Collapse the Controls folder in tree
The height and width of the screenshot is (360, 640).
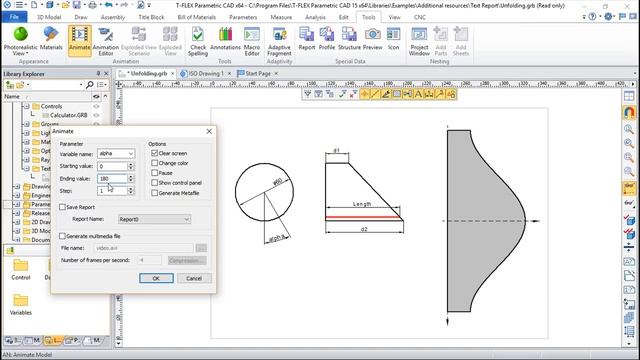tap(27, 106)
